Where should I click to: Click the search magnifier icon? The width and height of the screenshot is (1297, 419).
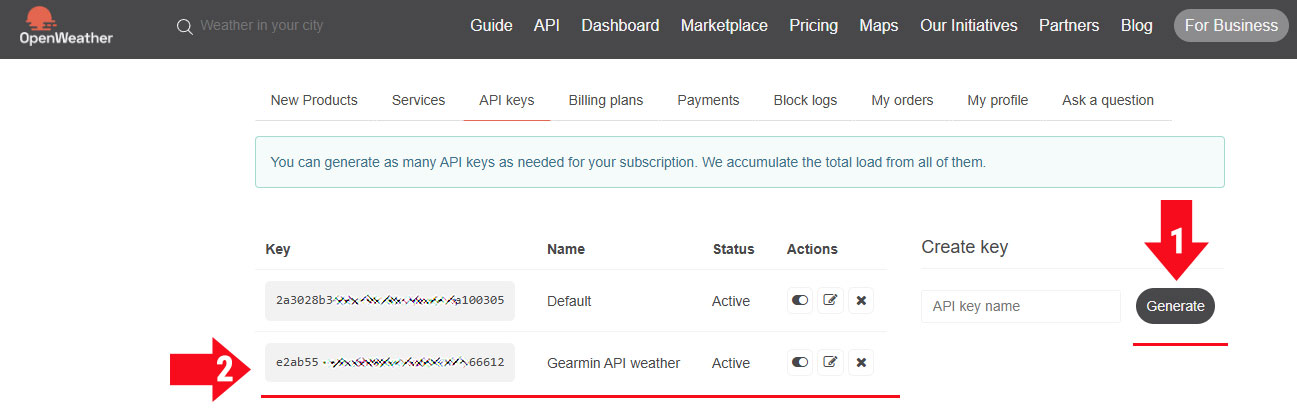[184, 27]
